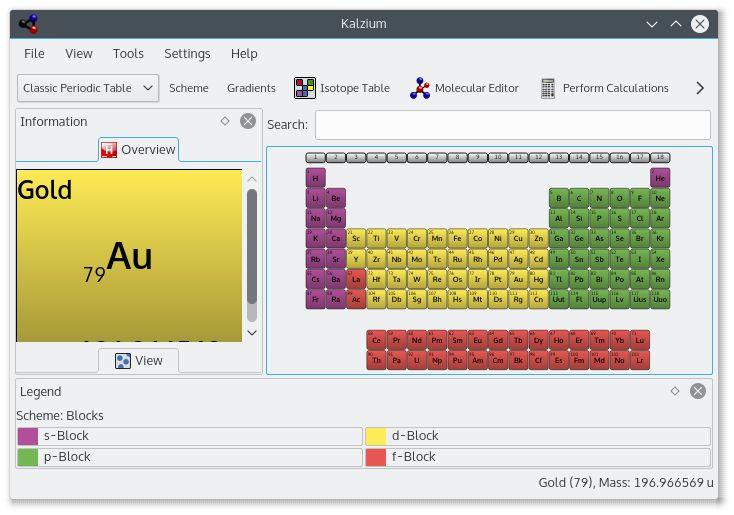This screenshot has width=734, height=515.
Task: Select the Iron (Fe) element tile
Action: coord(457,238)
